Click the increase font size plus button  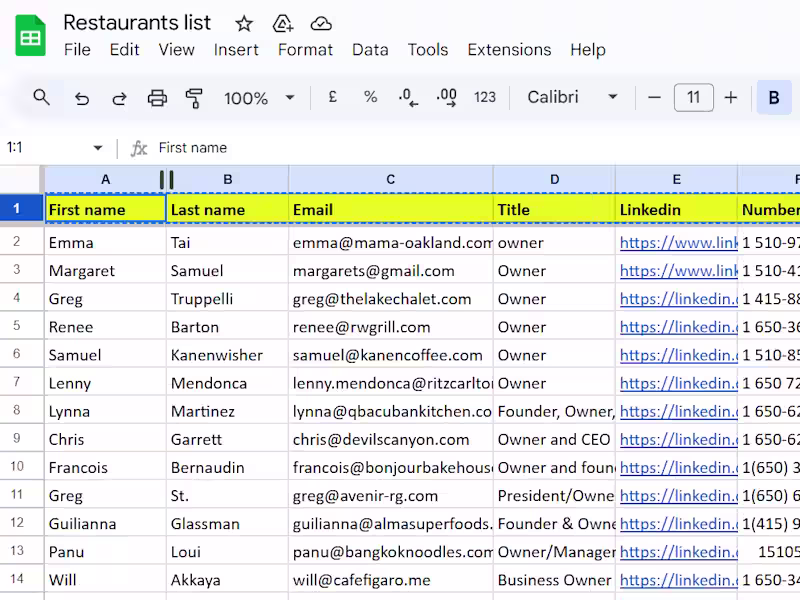point(731,97)
